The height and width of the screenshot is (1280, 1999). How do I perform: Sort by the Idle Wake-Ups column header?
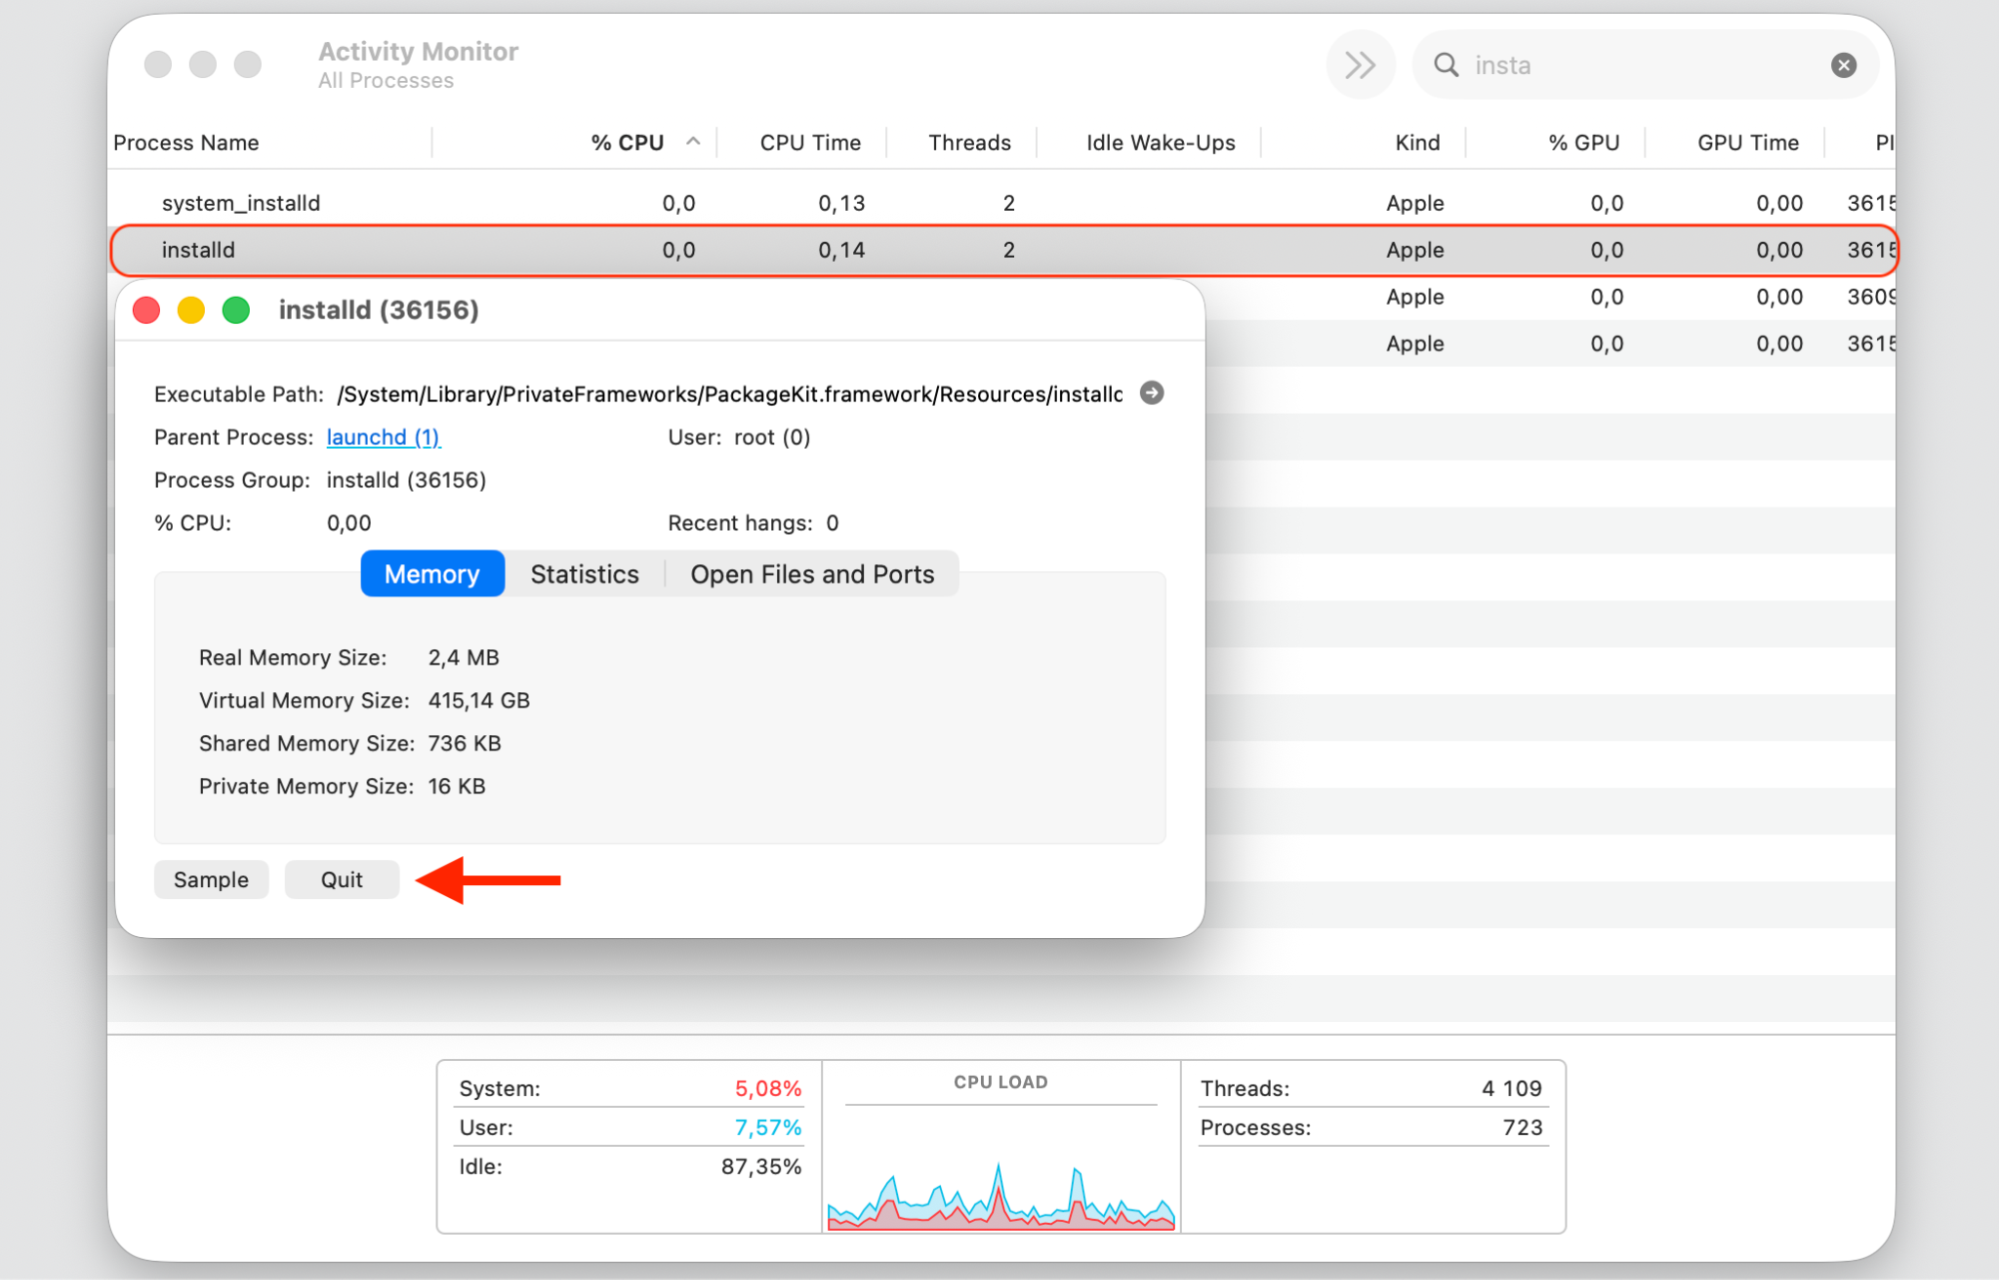tap(1160, 143)
